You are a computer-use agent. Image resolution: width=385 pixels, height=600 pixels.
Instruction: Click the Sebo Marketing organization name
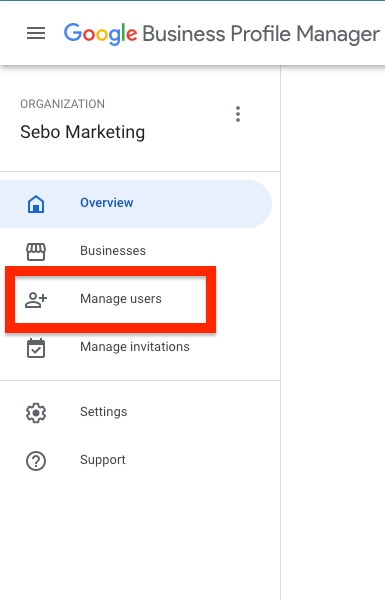83,132
